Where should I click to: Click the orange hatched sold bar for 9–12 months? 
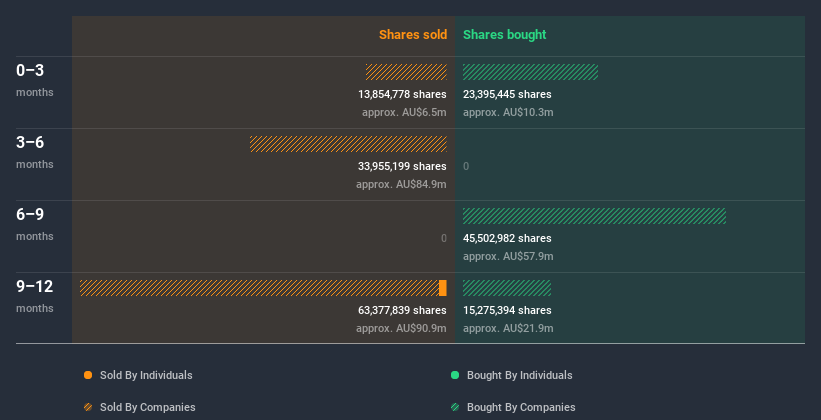click(259, 288)
